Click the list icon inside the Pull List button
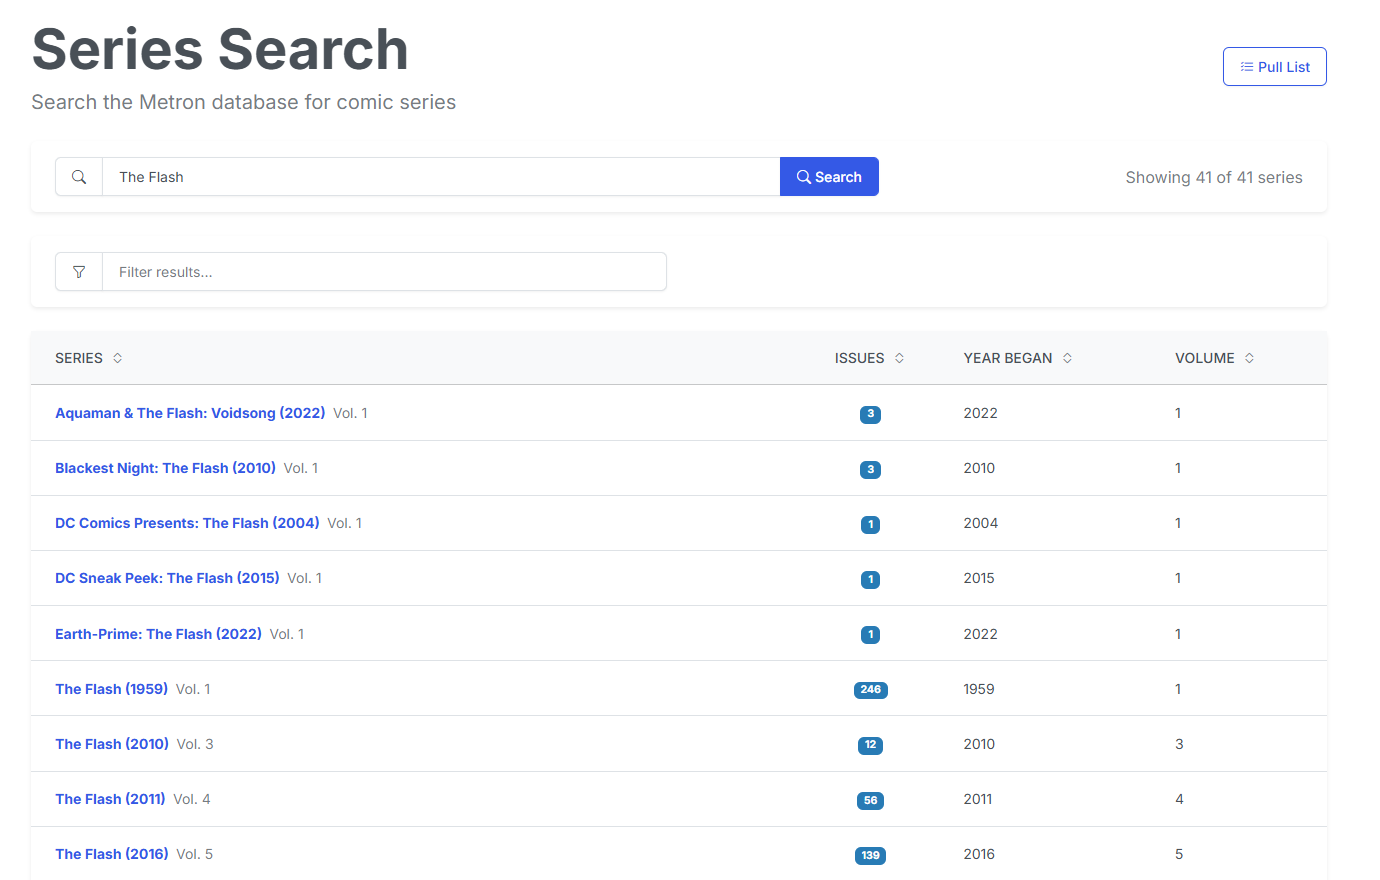This screenshot has height=880, width=1380. tap(1245, 66)
